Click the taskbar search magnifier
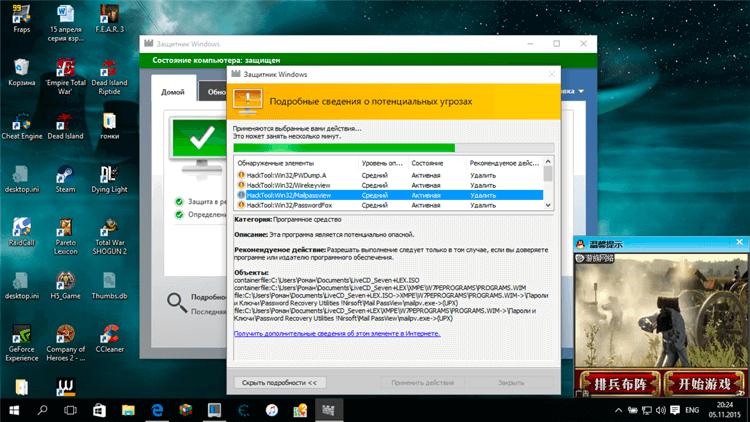750x422 pixels. [42, 410]
